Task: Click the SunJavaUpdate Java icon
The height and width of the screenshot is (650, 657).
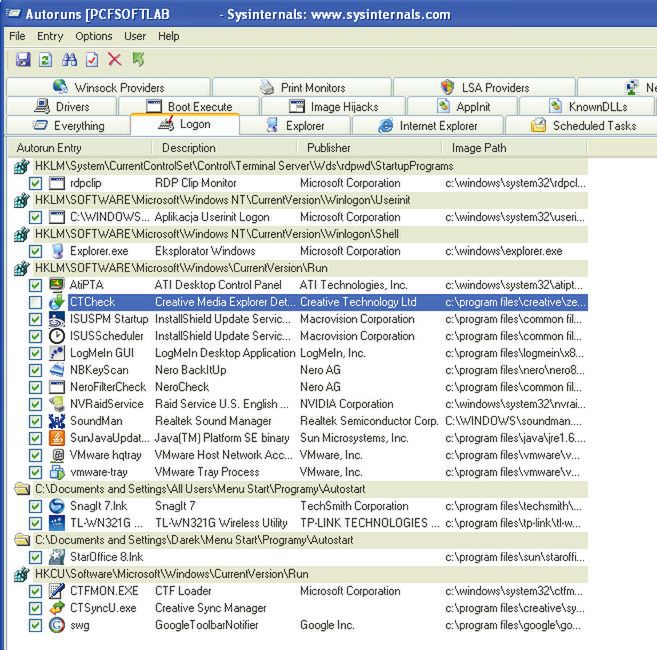Action: [x=57, y=438]
